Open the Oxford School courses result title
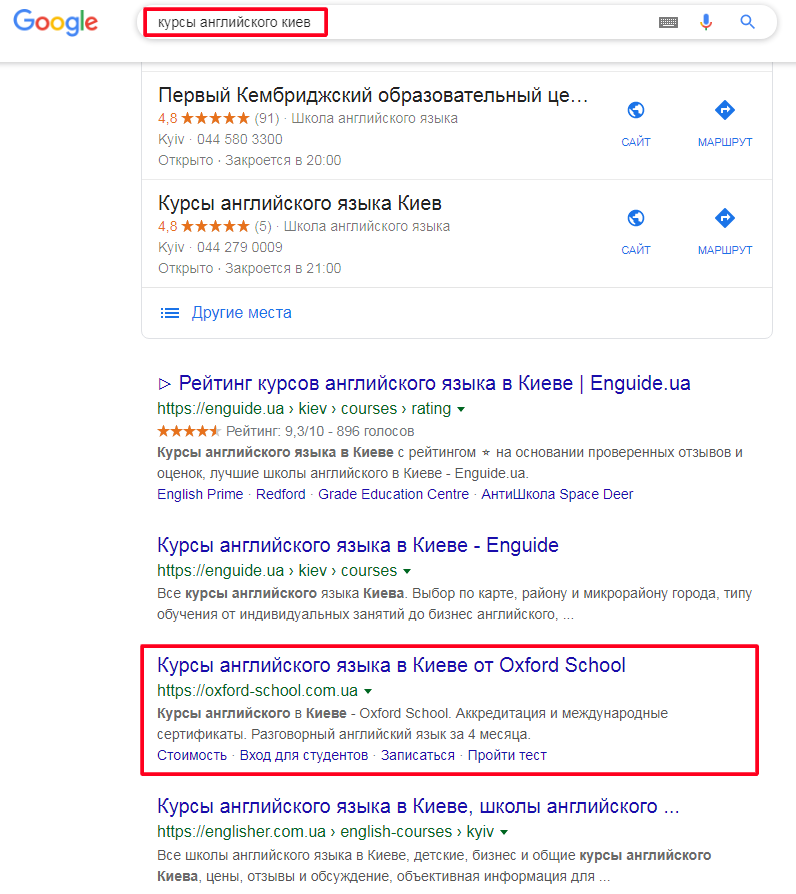This screenshot has width=796, height=894. coord(391,665)
